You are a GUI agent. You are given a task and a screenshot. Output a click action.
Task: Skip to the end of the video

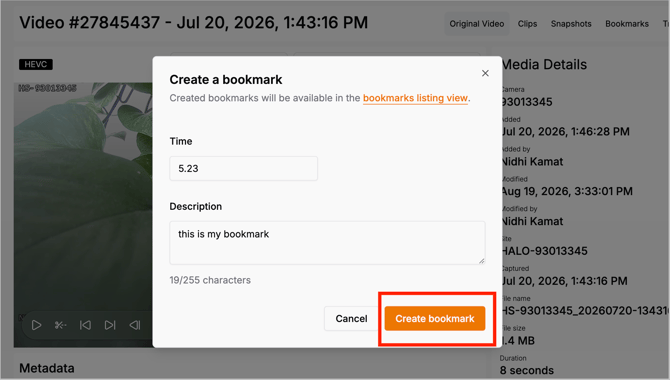[x=110, y=325]
